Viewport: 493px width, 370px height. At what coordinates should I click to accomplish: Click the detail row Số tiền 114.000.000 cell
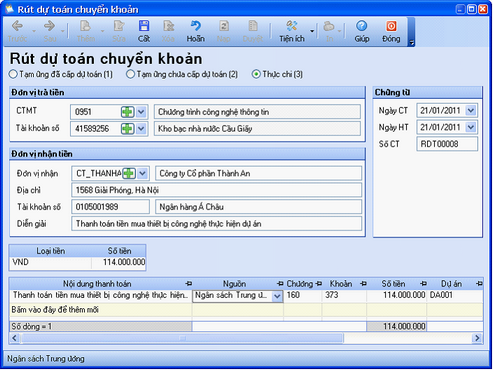coord(397,295)
